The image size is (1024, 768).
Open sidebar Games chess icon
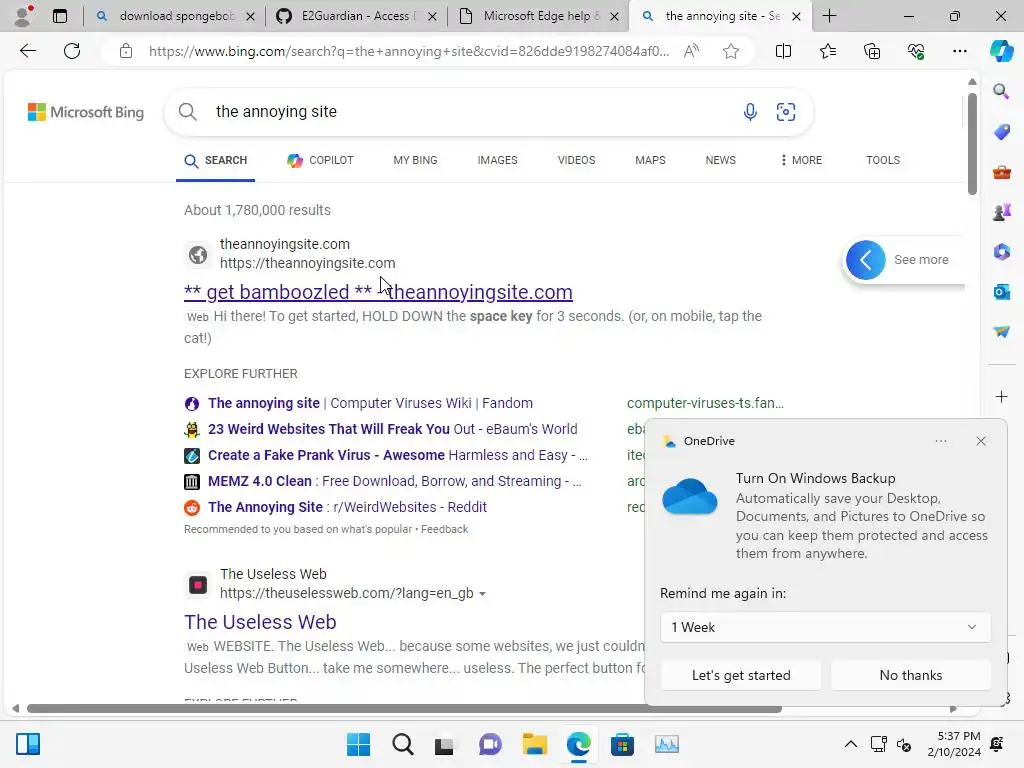[x=1001, y=212]
